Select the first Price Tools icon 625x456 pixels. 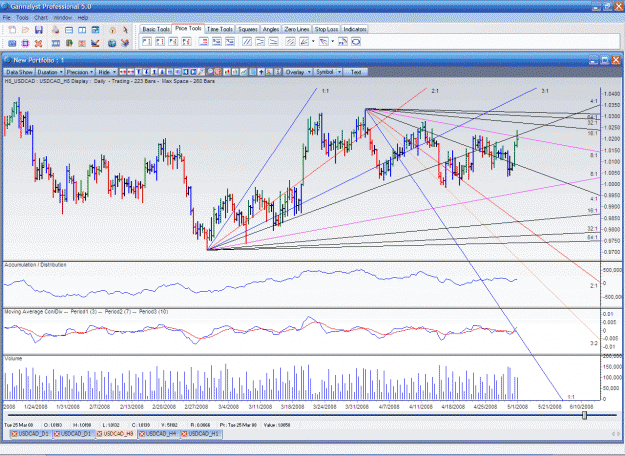pos(147,41)
